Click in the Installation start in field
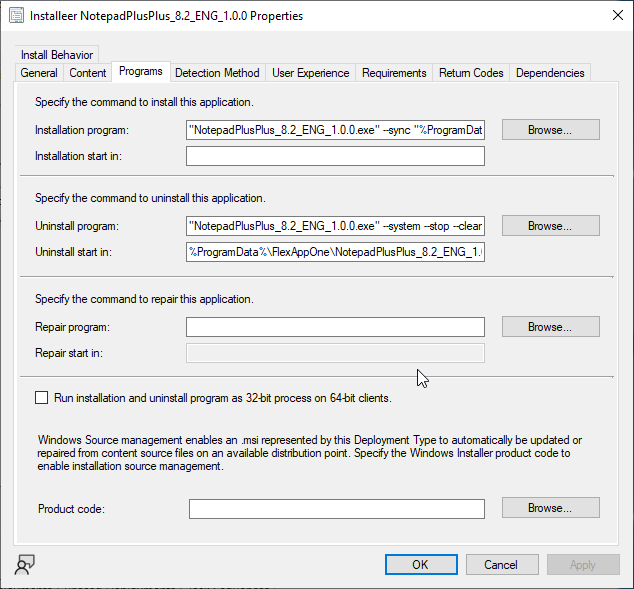Screen dimensions: 634x589 click(335, 156)
